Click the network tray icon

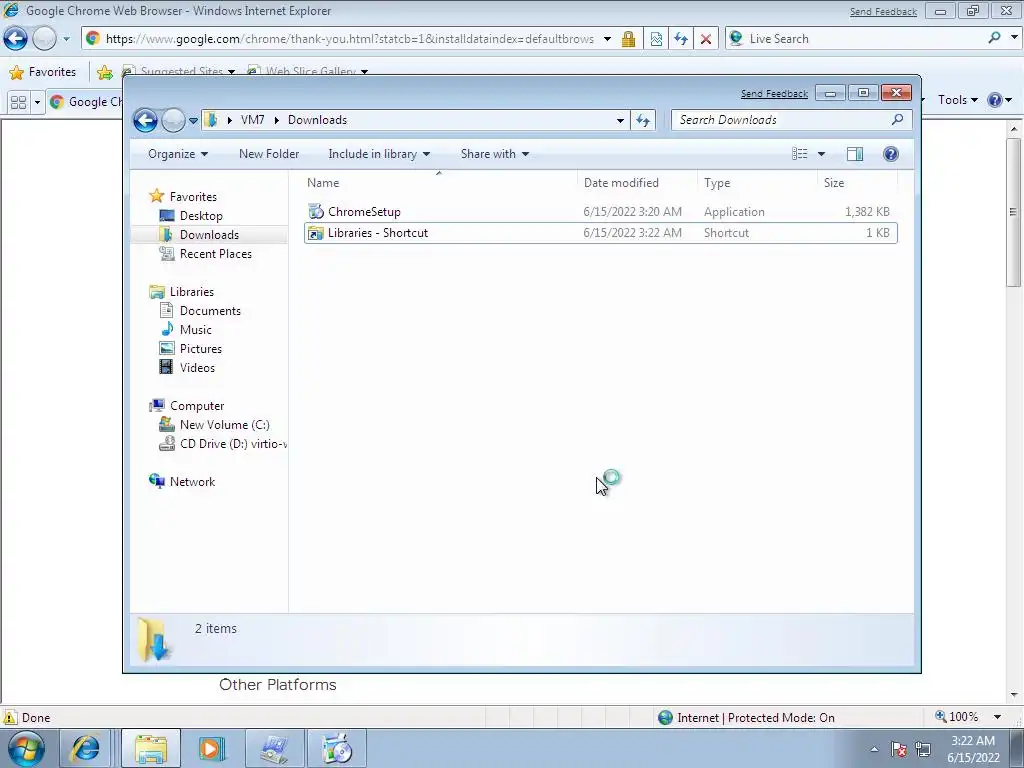pos(923,749)
